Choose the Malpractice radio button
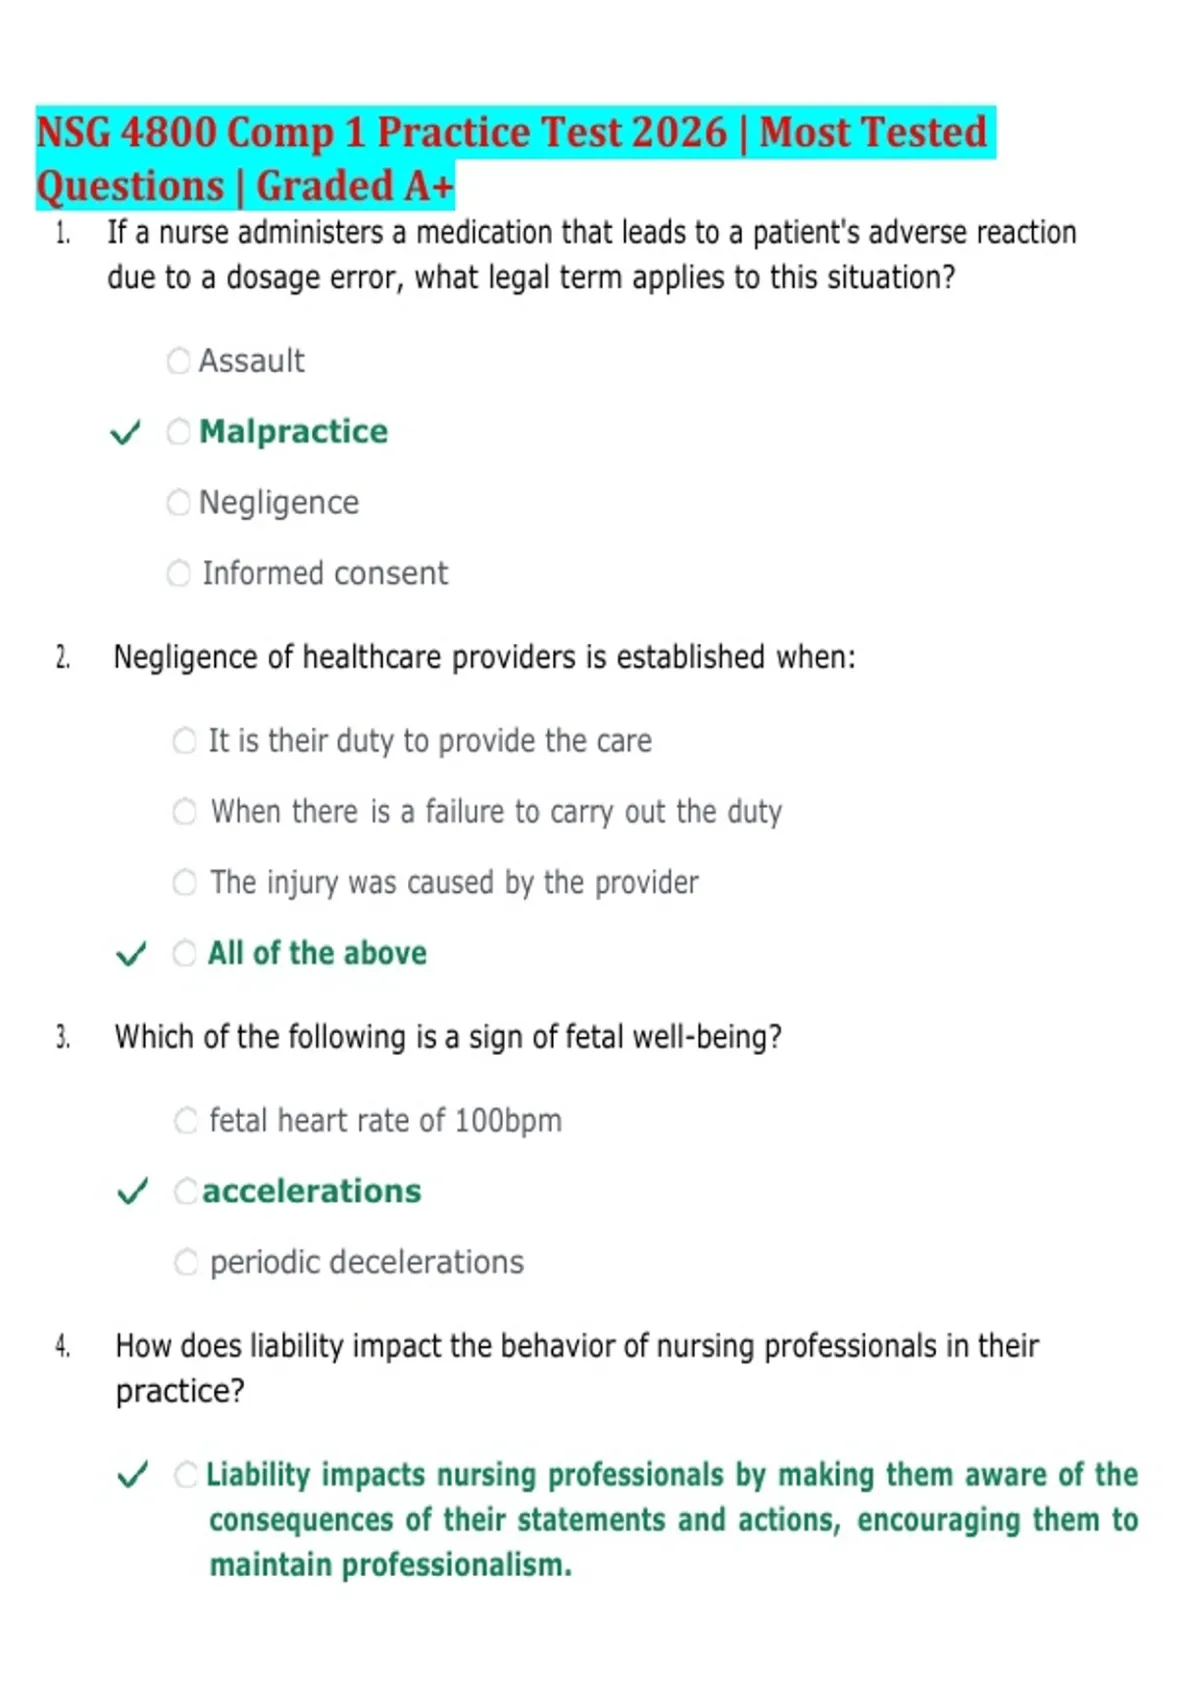 click(x=178, y=432)
